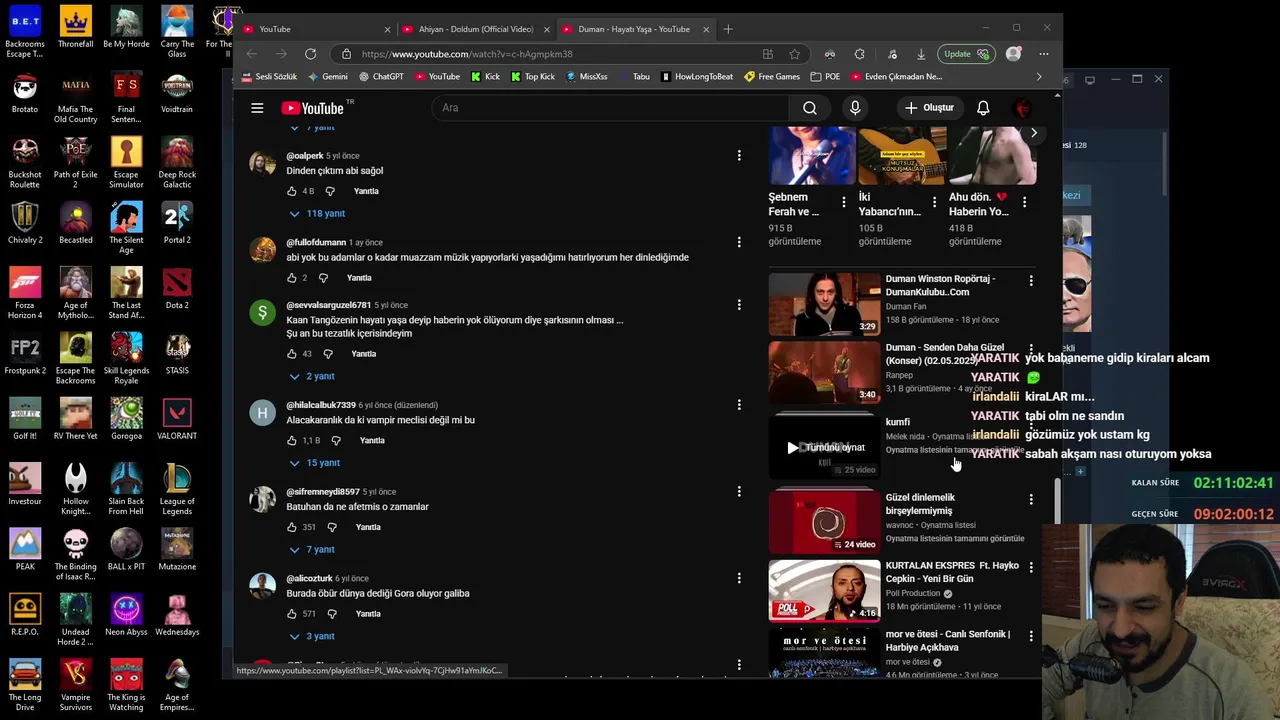Dislike the comment by @alicozturk
This screenshot has width=1280, height=720.
point(334,614)
